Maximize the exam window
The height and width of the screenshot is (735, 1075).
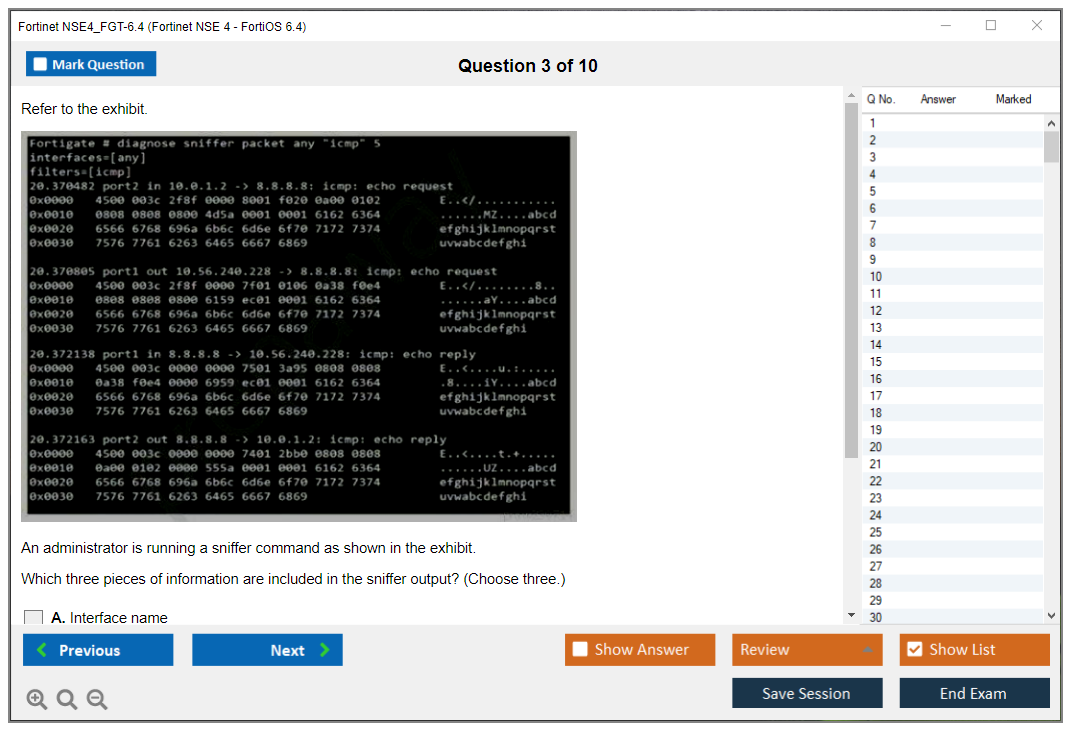click(990, 26)
